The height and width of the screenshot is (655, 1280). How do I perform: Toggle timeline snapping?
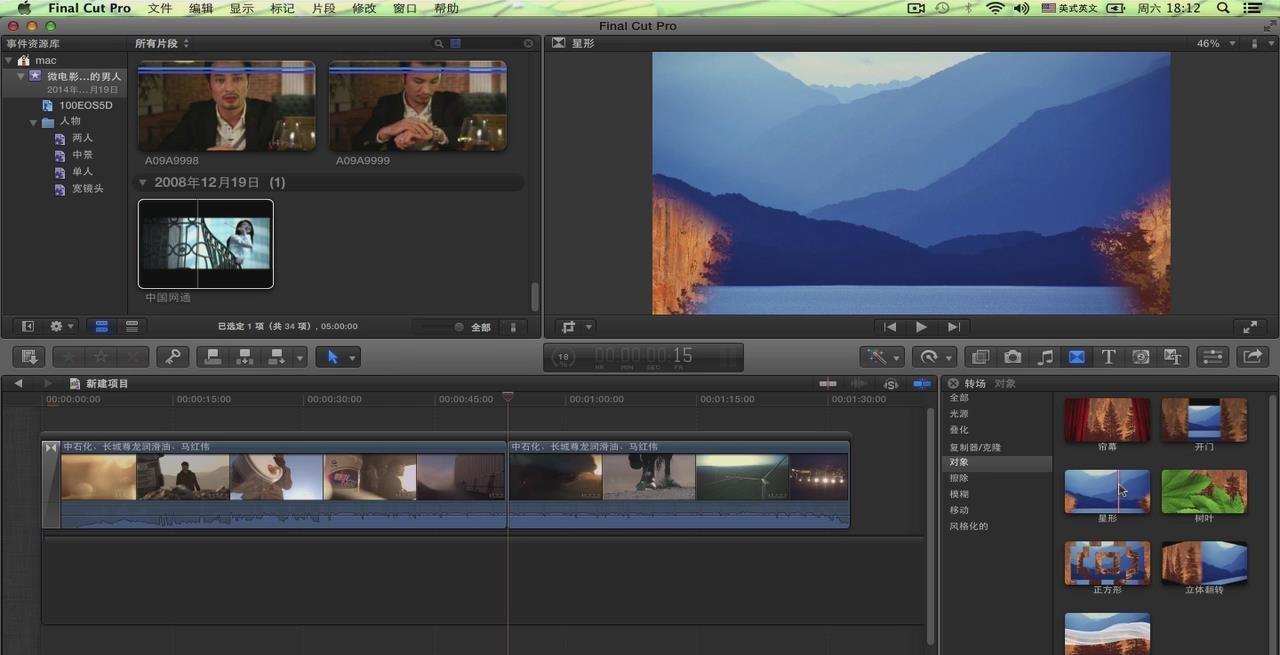pyautogui.click(x=921, y=384)
